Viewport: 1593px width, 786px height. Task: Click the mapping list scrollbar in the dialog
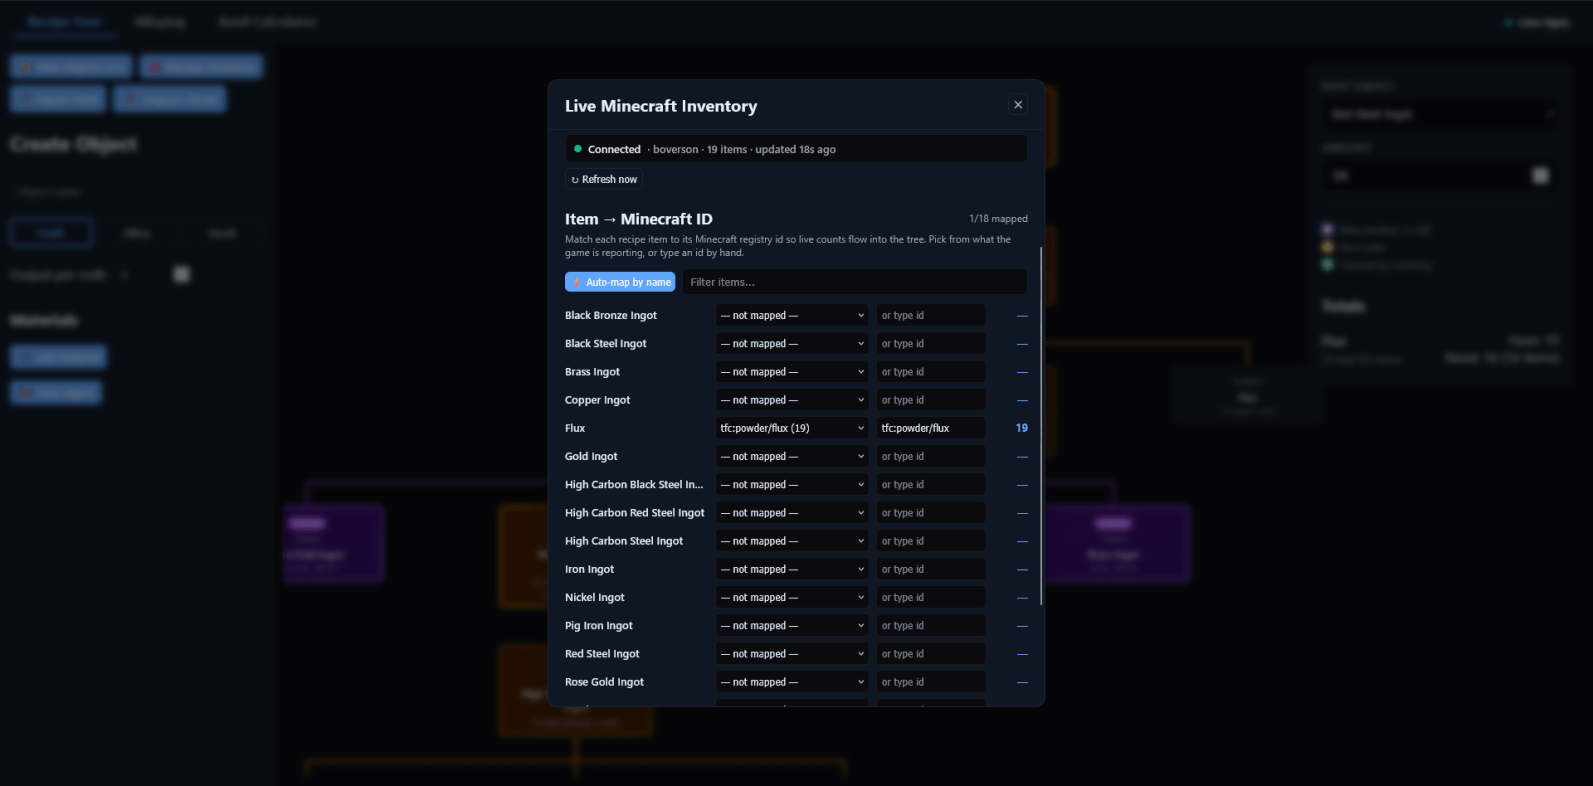[x=1041, y=425]
